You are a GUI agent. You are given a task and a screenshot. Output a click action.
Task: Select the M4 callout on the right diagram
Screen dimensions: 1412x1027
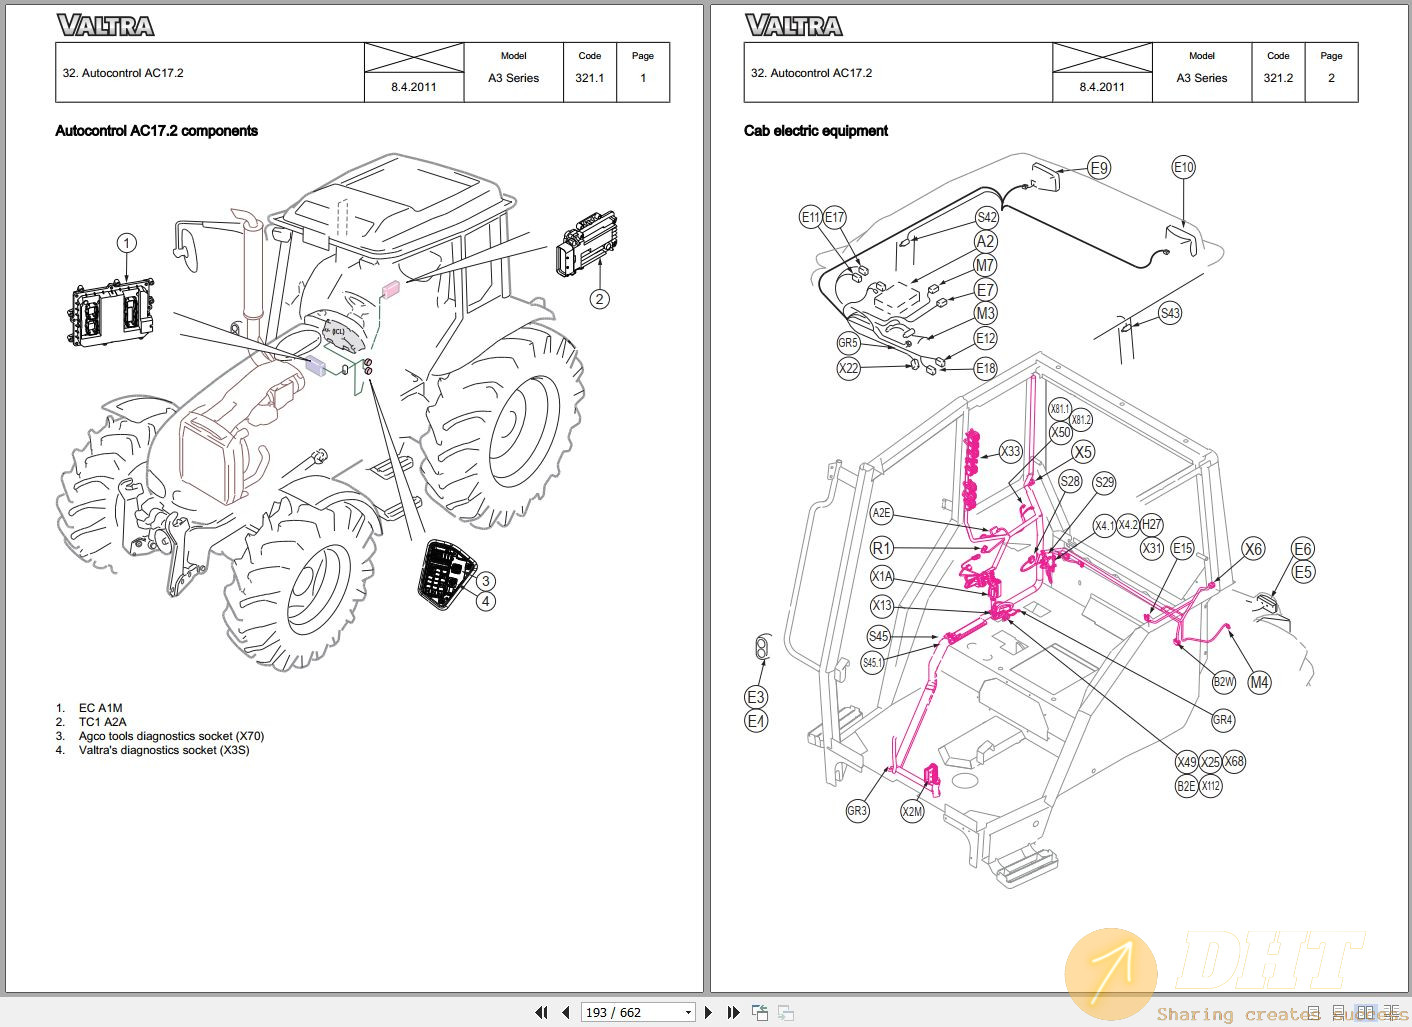click(1259, 682)
